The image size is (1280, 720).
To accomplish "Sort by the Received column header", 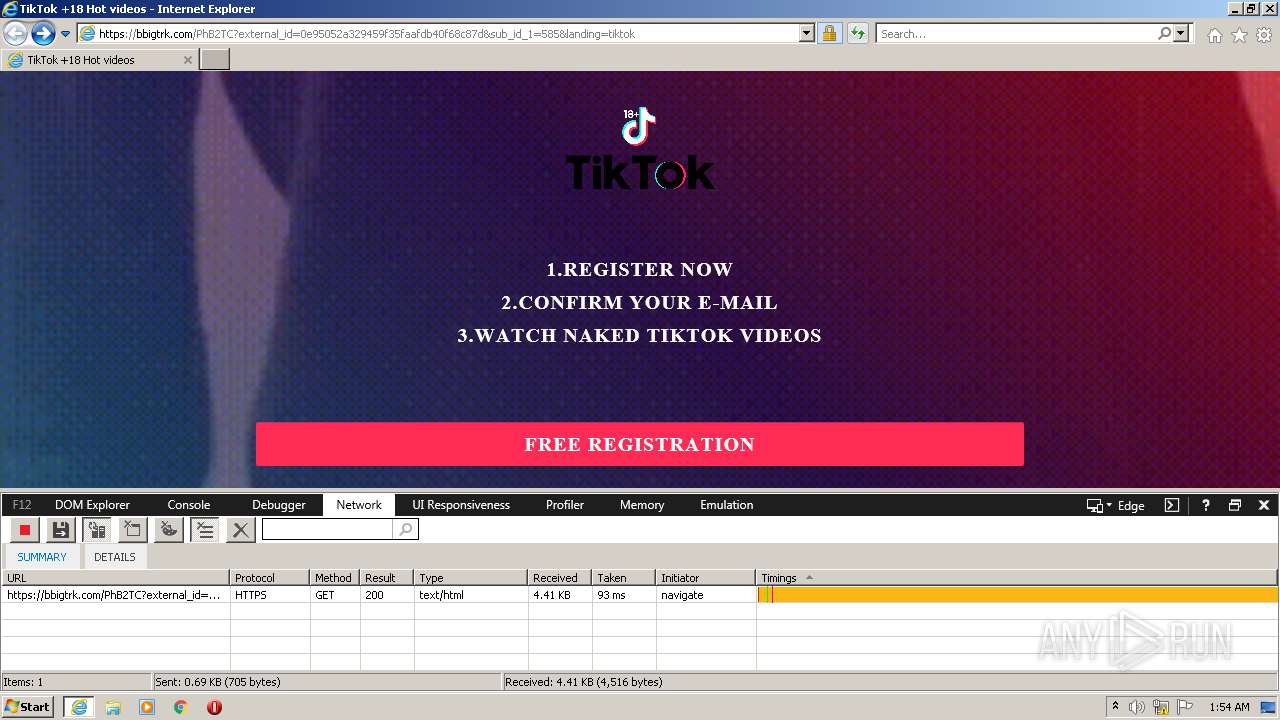I will [x=560, y=578].
